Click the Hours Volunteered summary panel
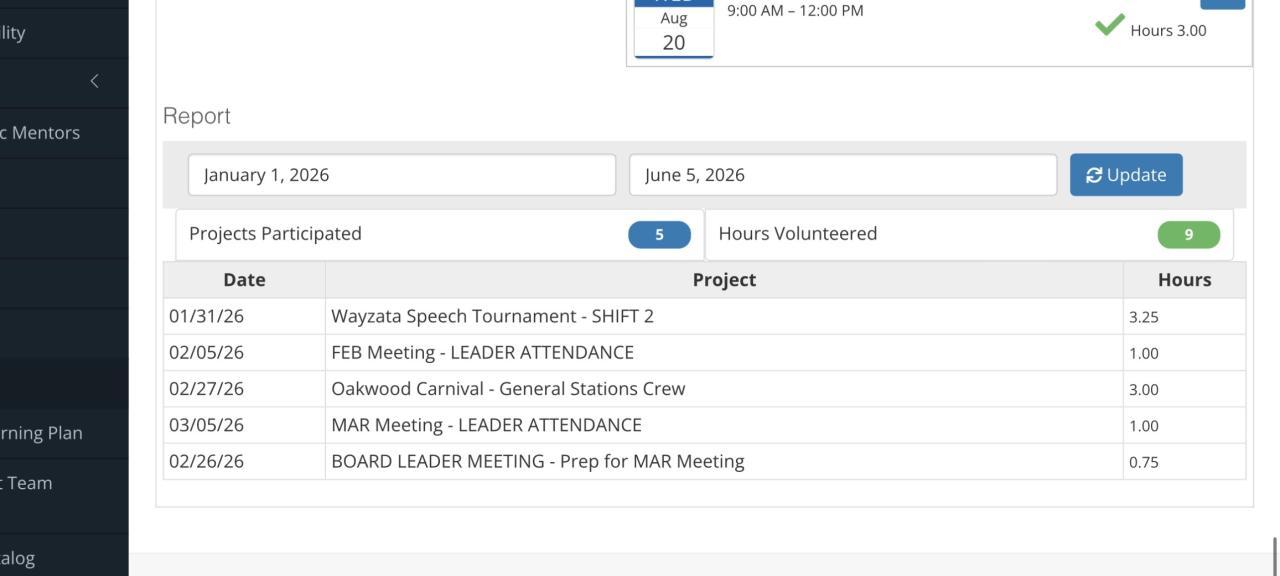 [930, 234]
